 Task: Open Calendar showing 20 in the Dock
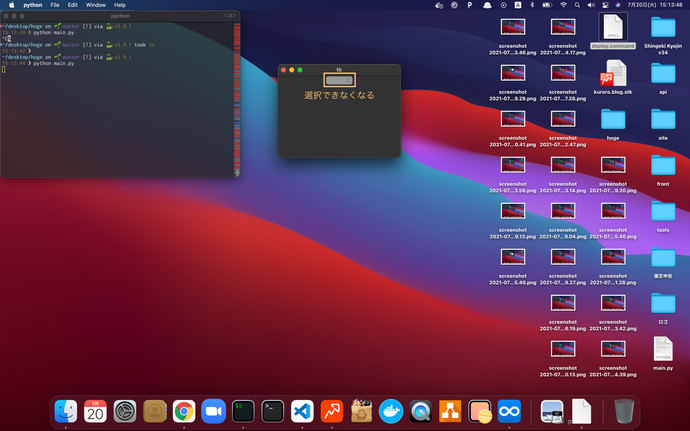(95, 411)
